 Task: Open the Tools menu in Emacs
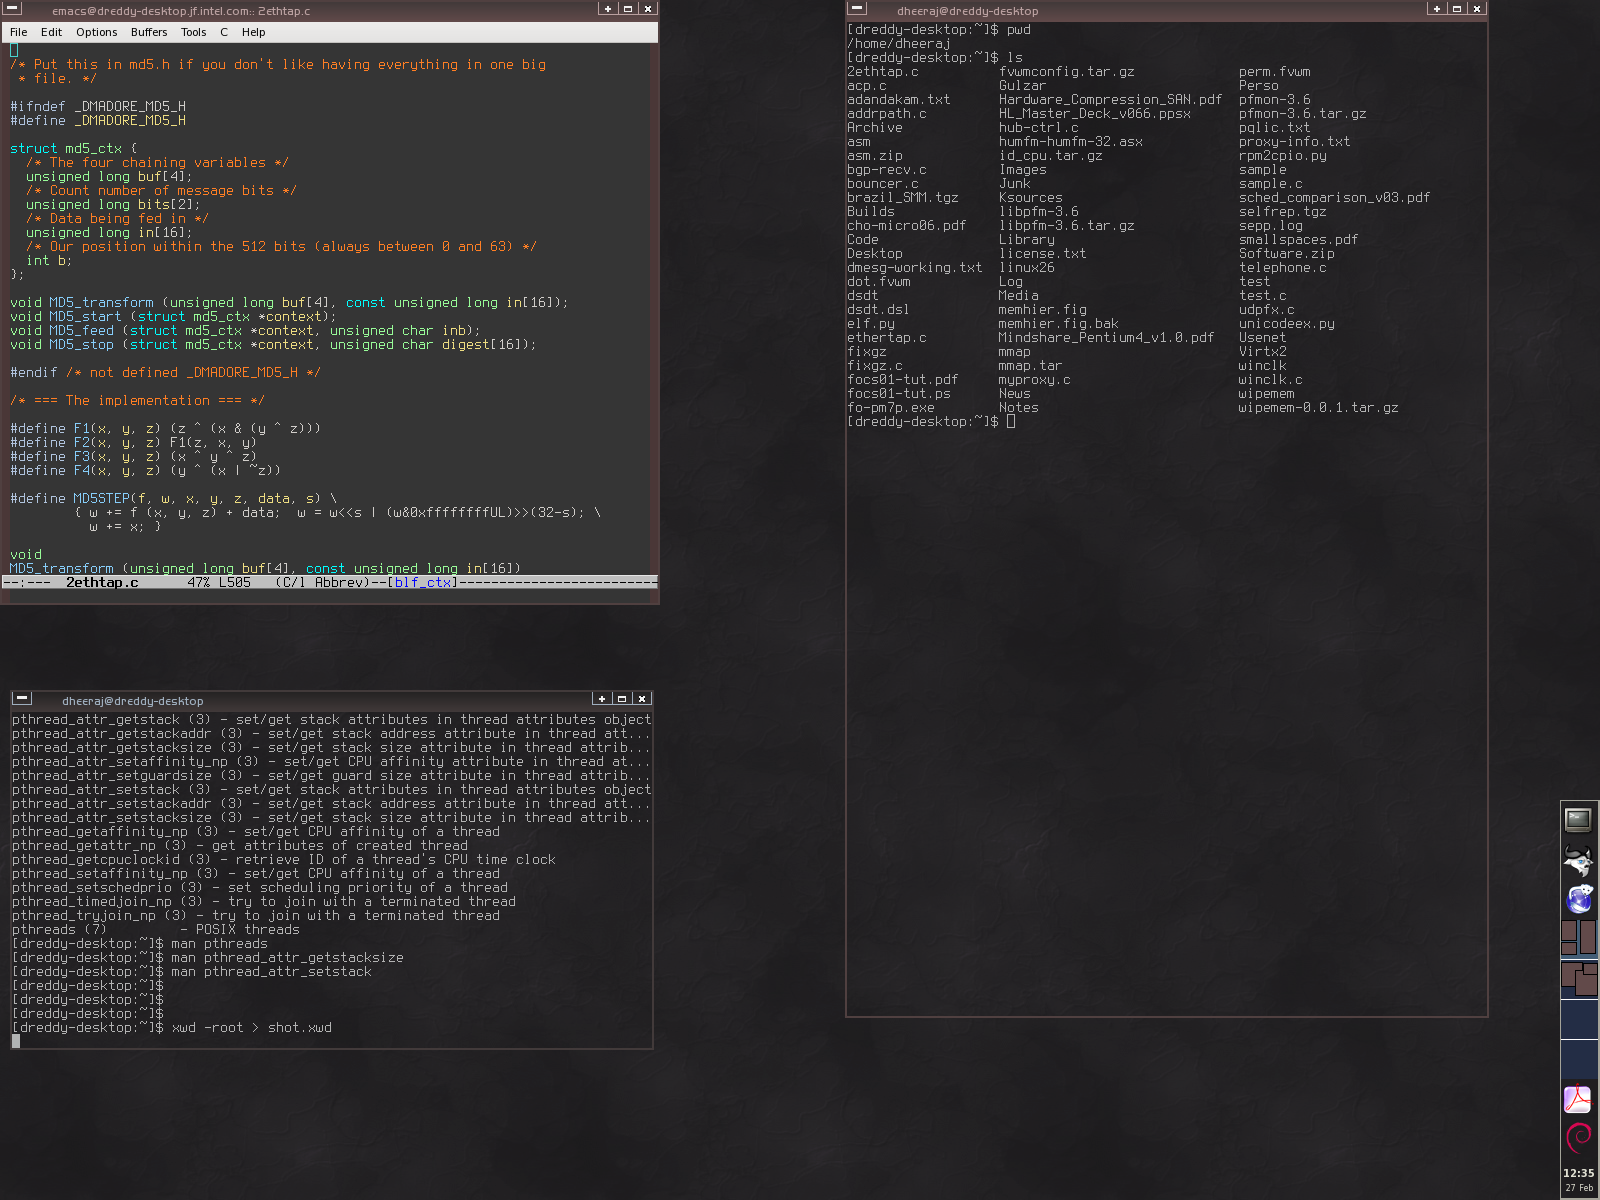[x=193, y=31]
